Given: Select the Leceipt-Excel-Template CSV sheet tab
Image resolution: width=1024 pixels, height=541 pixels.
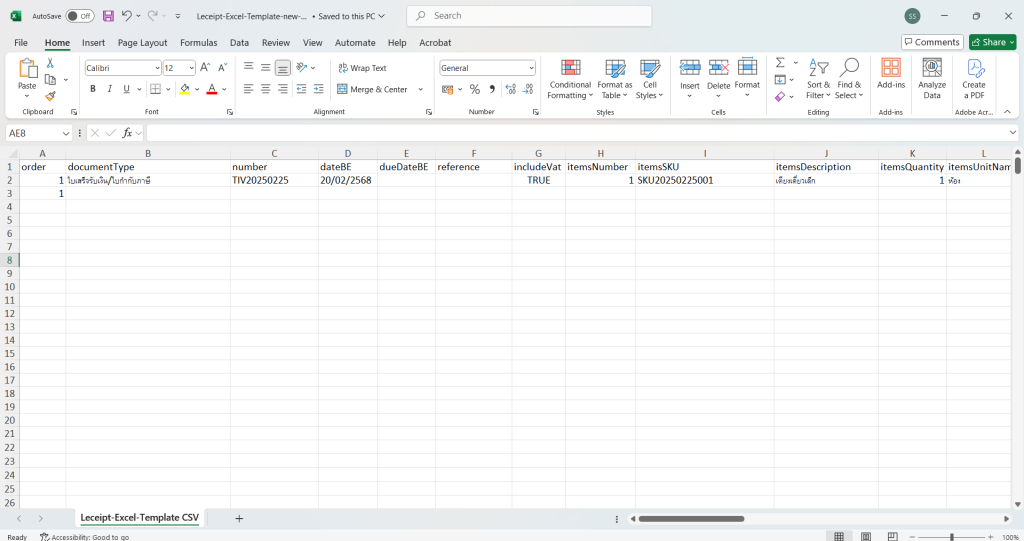Looking at the screenshot, I should pyautogui.click(x=140, y=517).
